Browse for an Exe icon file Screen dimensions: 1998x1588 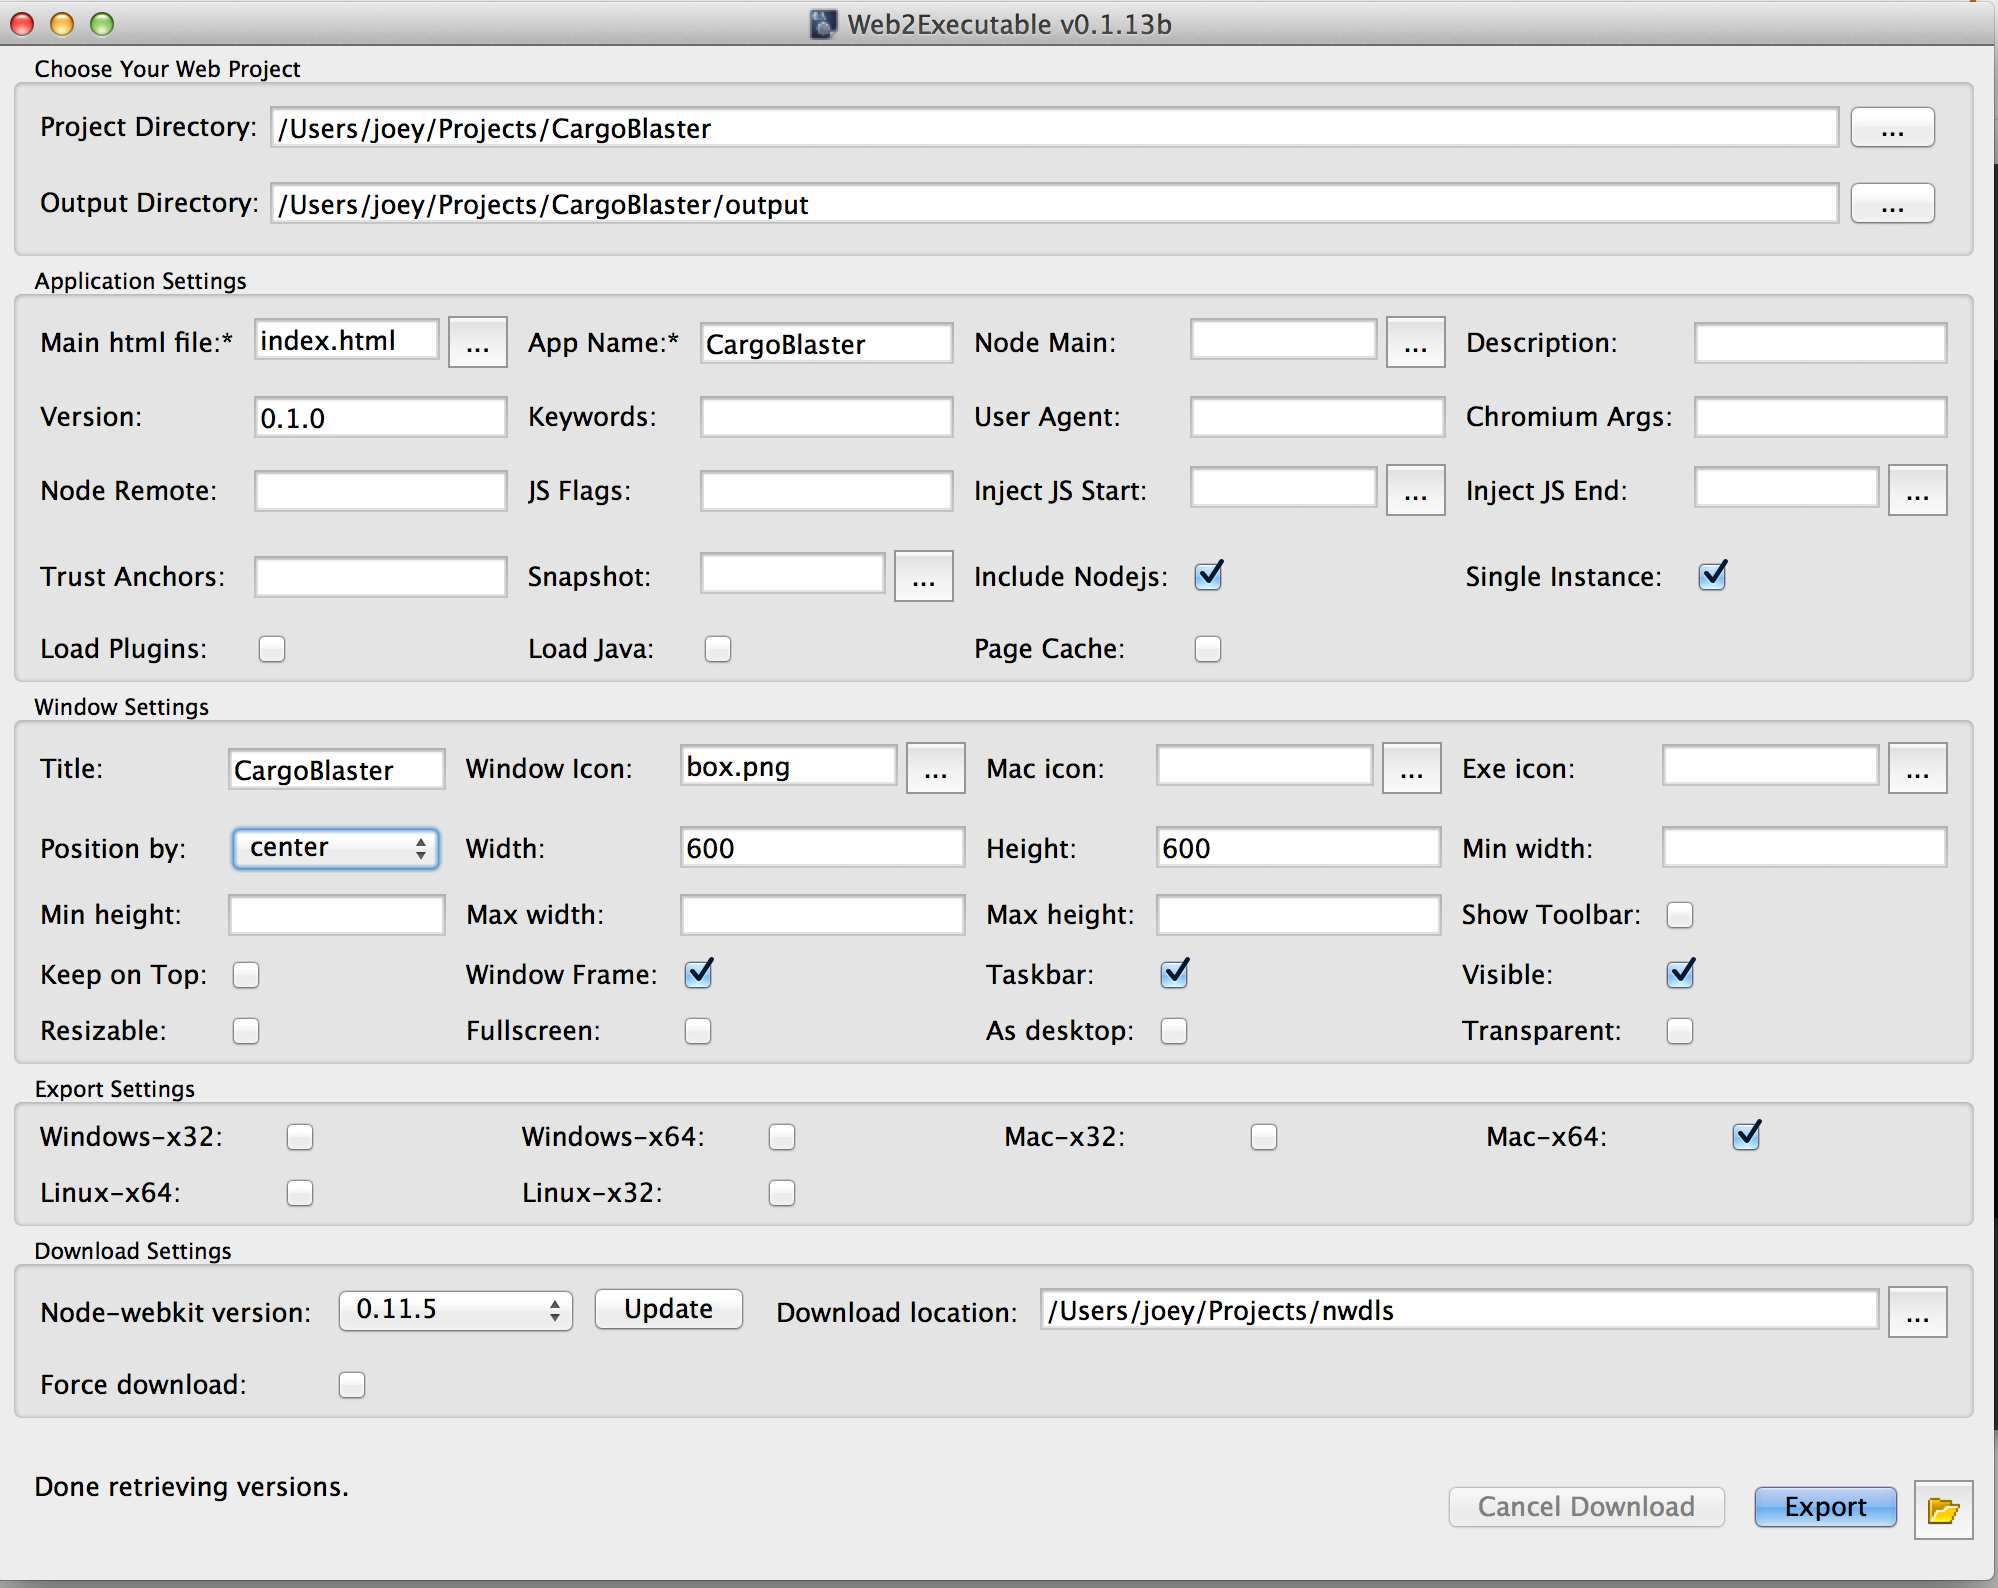(x=1916, y=768)
